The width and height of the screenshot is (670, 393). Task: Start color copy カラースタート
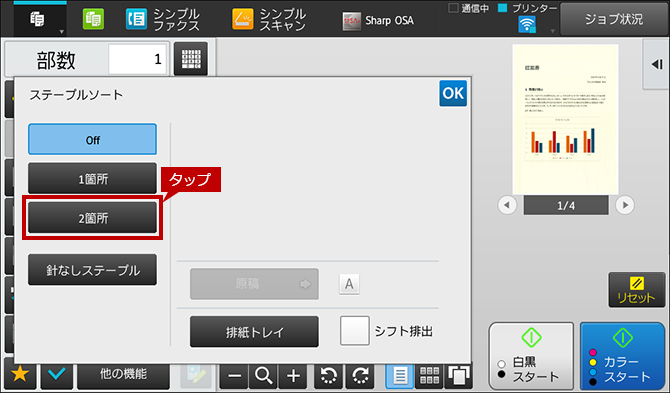point(622,356)
